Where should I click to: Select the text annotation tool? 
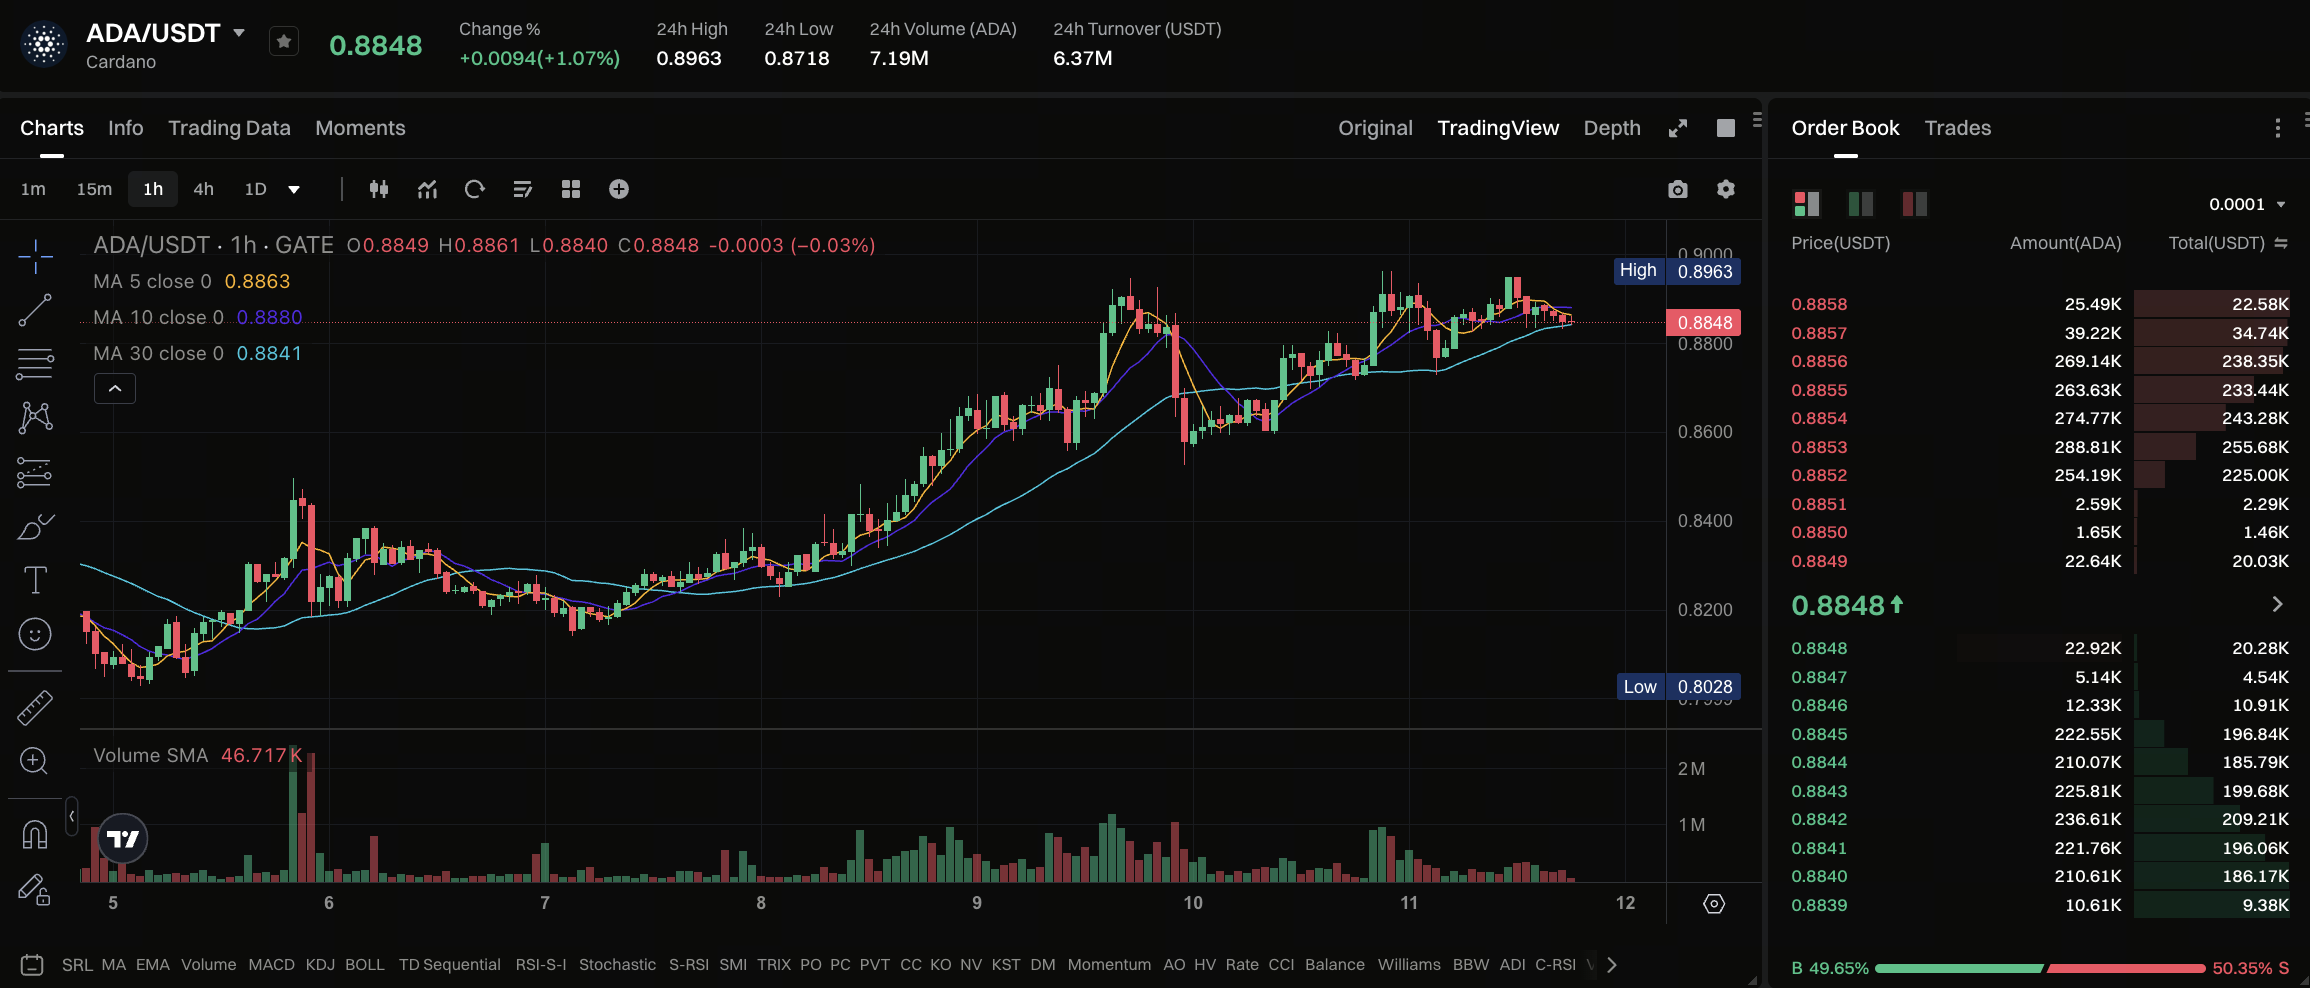(35, 580)
